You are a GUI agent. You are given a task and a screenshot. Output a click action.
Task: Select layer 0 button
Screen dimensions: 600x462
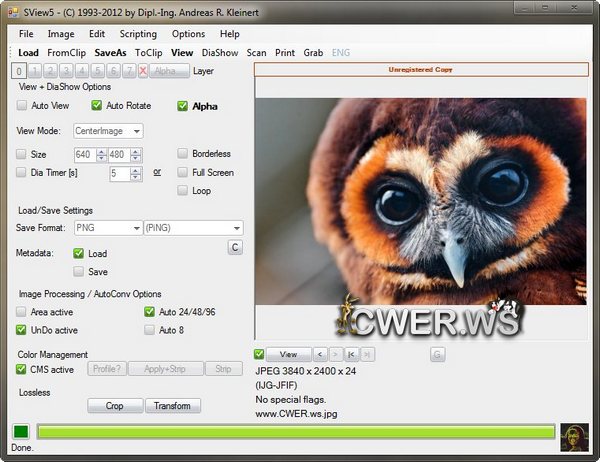pos(20,71)
